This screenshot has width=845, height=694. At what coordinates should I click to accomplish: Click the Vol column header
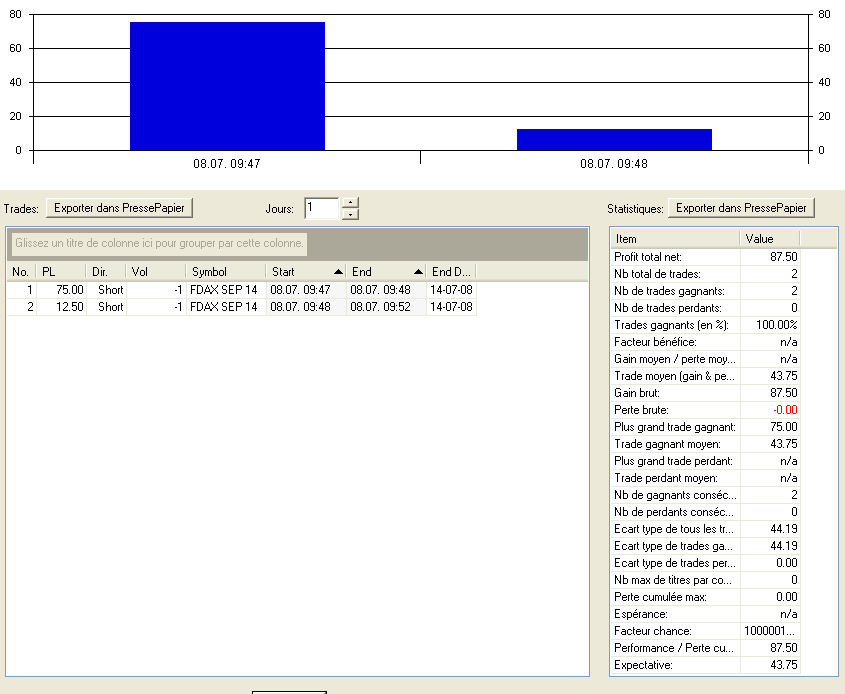pyautogui.click(x=155, y=272)
